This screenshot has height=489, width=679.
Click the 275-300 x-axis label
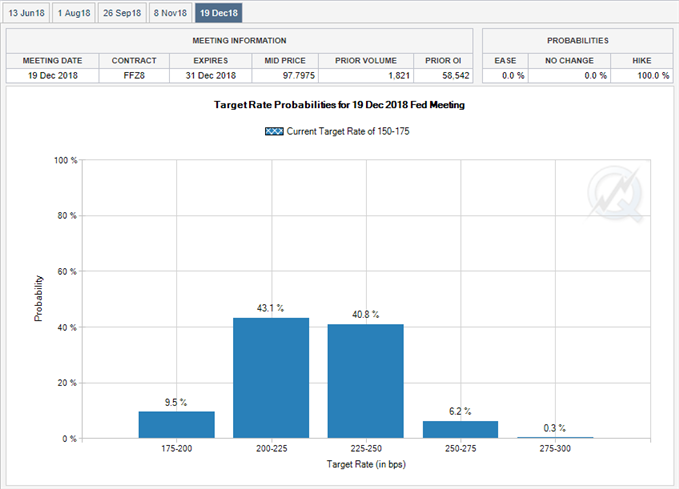tap(555, 448)
